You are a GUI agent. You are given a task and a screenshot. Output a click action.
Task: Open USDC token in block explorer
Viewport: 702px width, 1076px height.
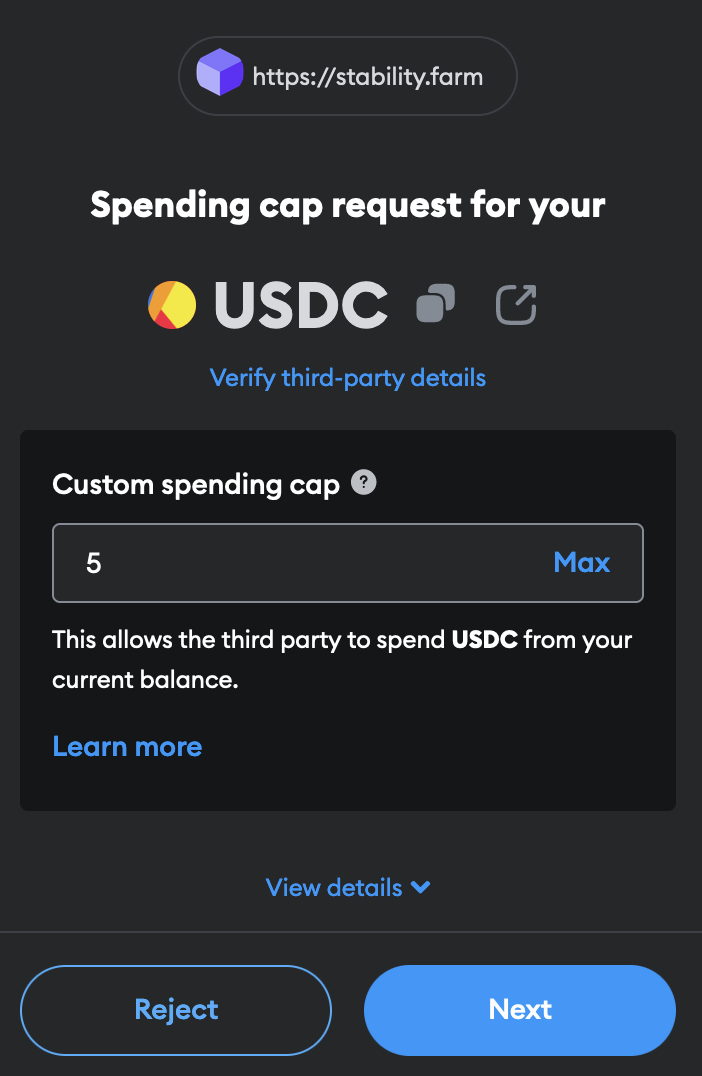pos(516,305)
